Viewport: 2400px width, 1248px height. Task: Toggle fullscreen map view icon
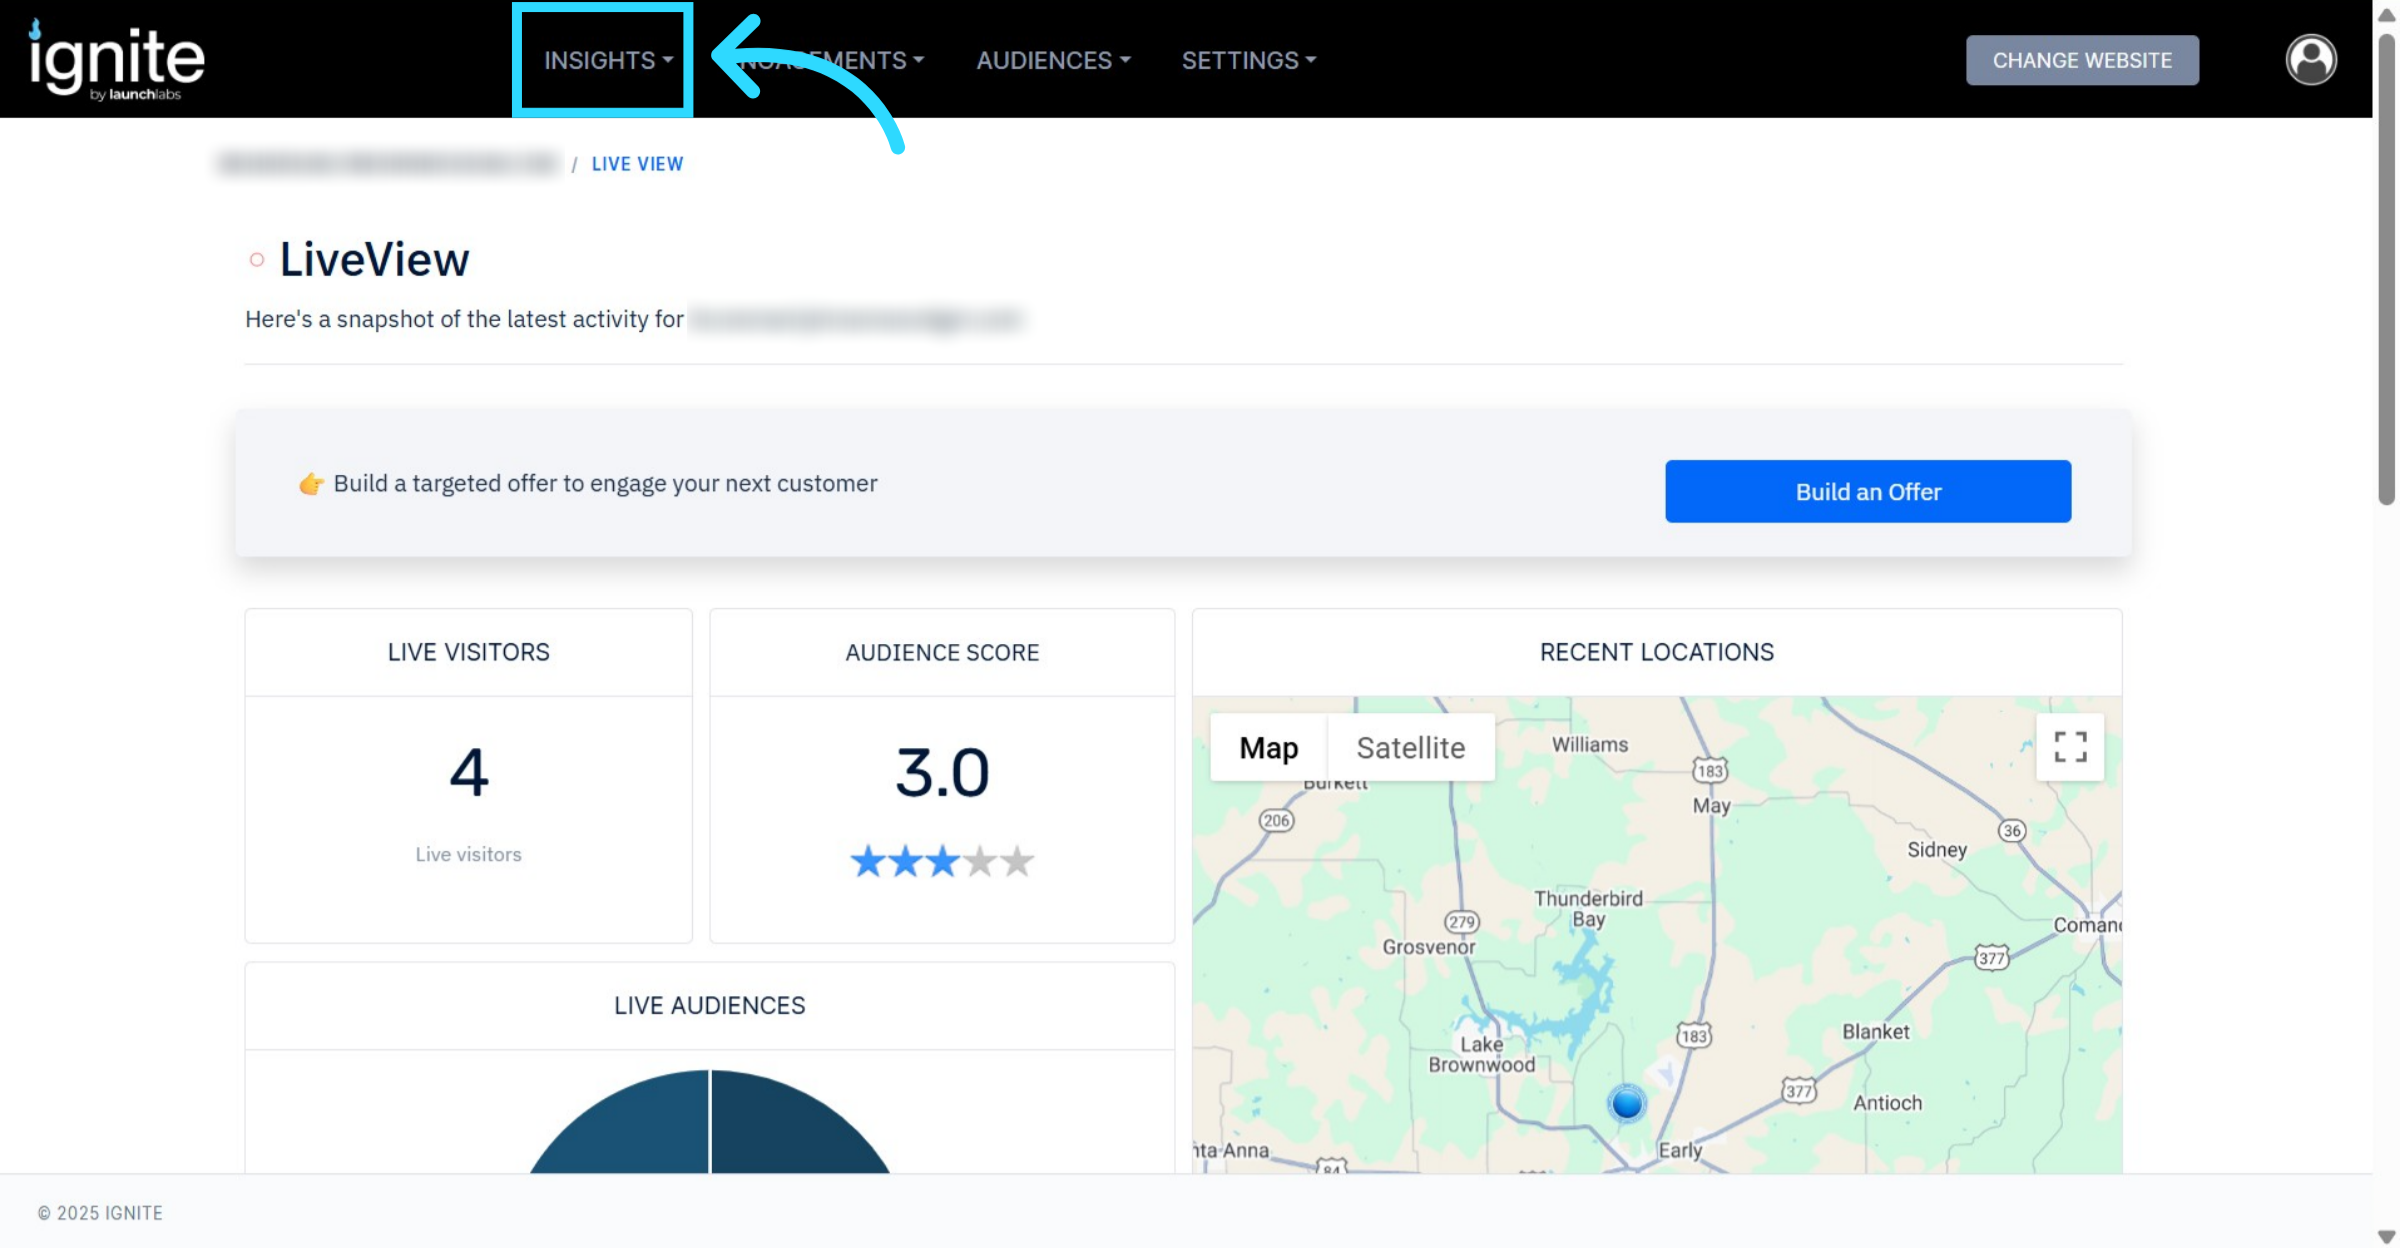tap(2069, 747)
